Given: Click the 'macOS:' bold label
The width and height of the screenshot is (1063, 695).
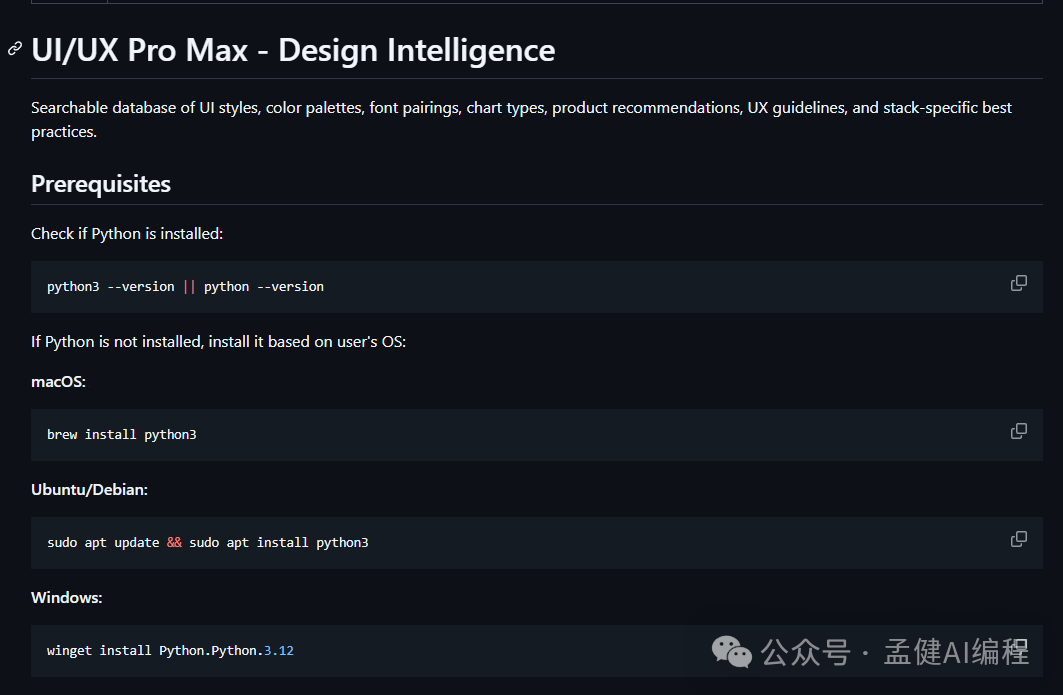Looking at the screenshot, I should coord(58,382).
